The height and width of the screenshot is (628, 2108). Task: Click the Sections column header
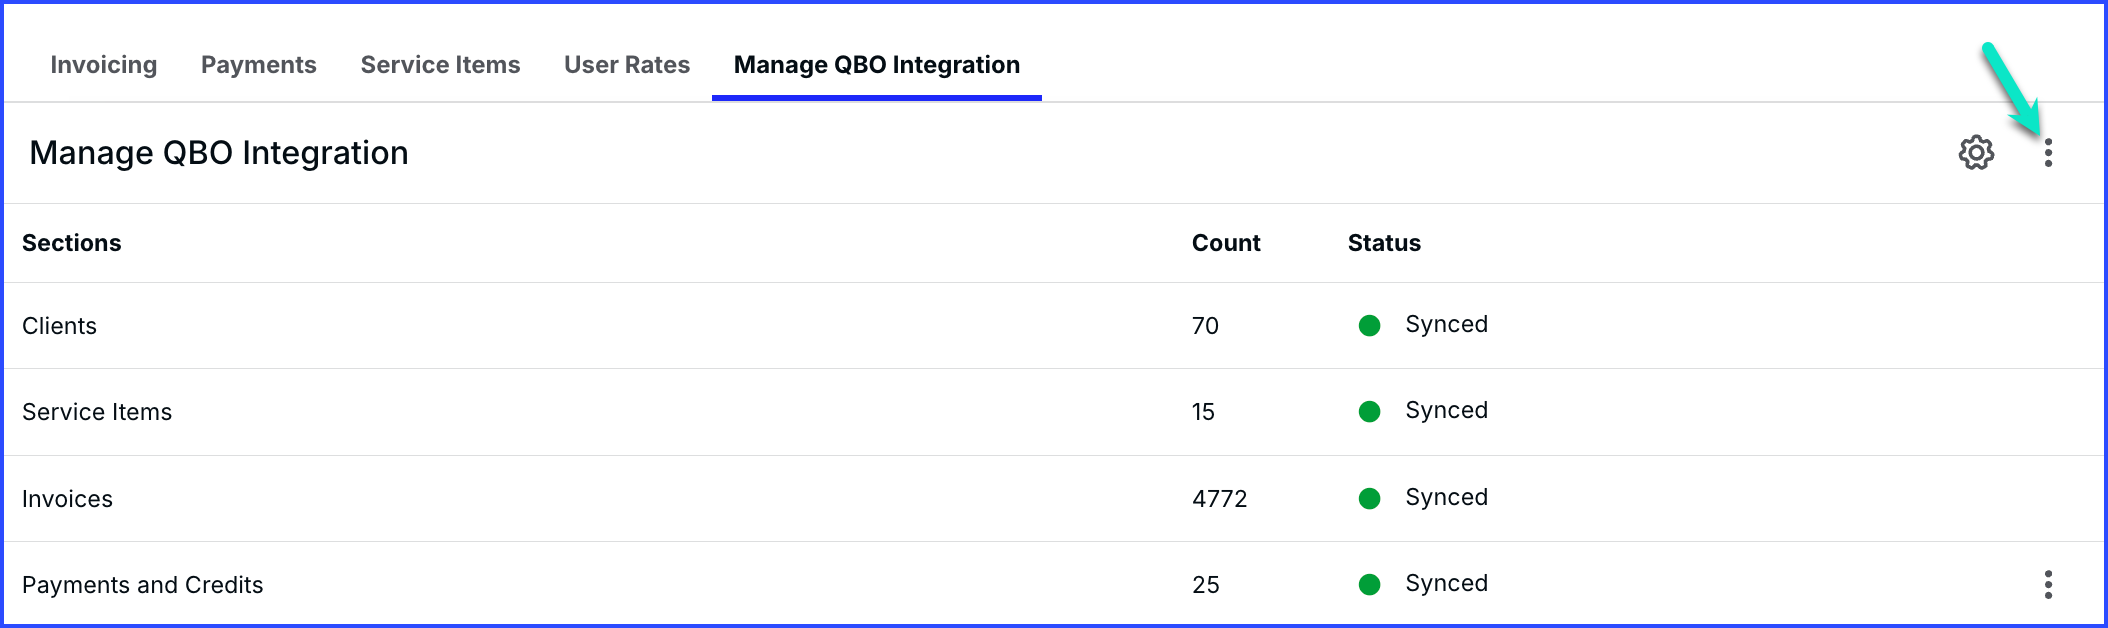(x=72, y=243)
